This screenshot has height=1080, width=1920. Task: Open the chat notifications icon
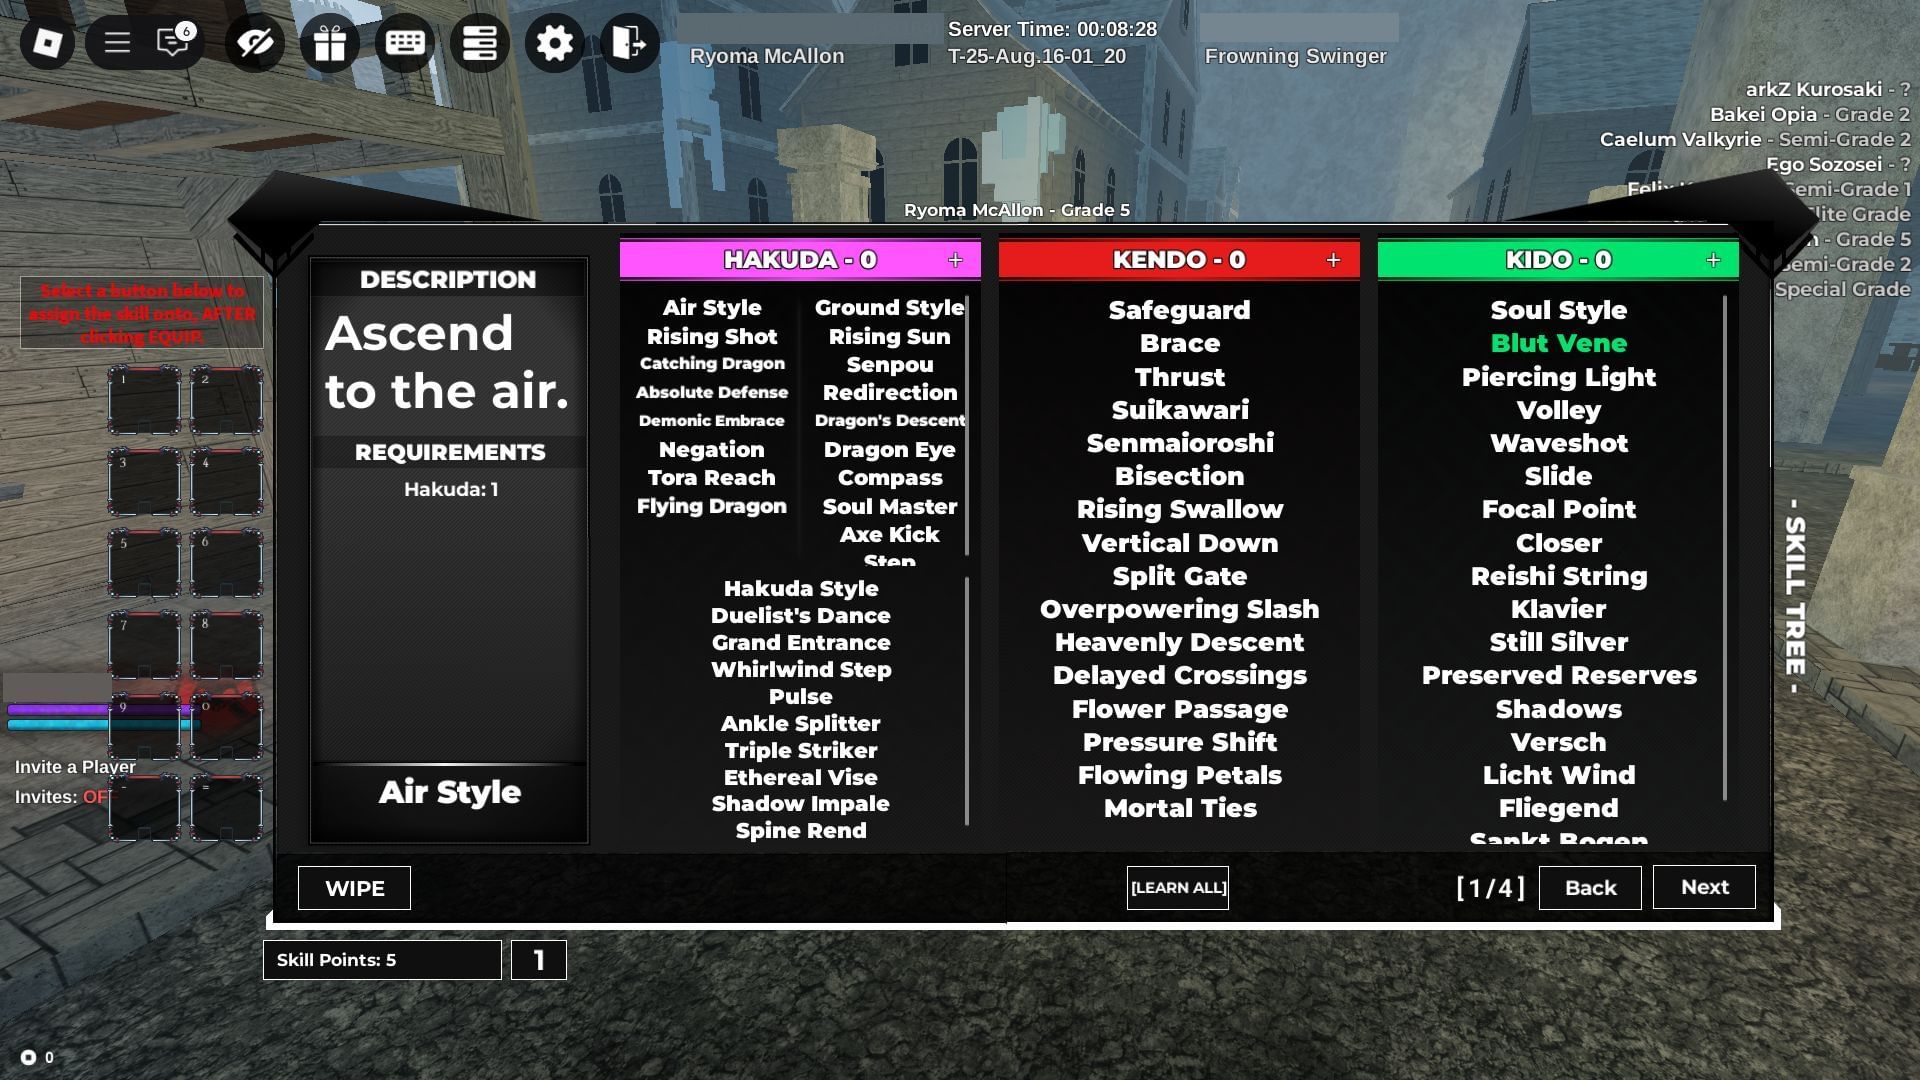(174, 43)
